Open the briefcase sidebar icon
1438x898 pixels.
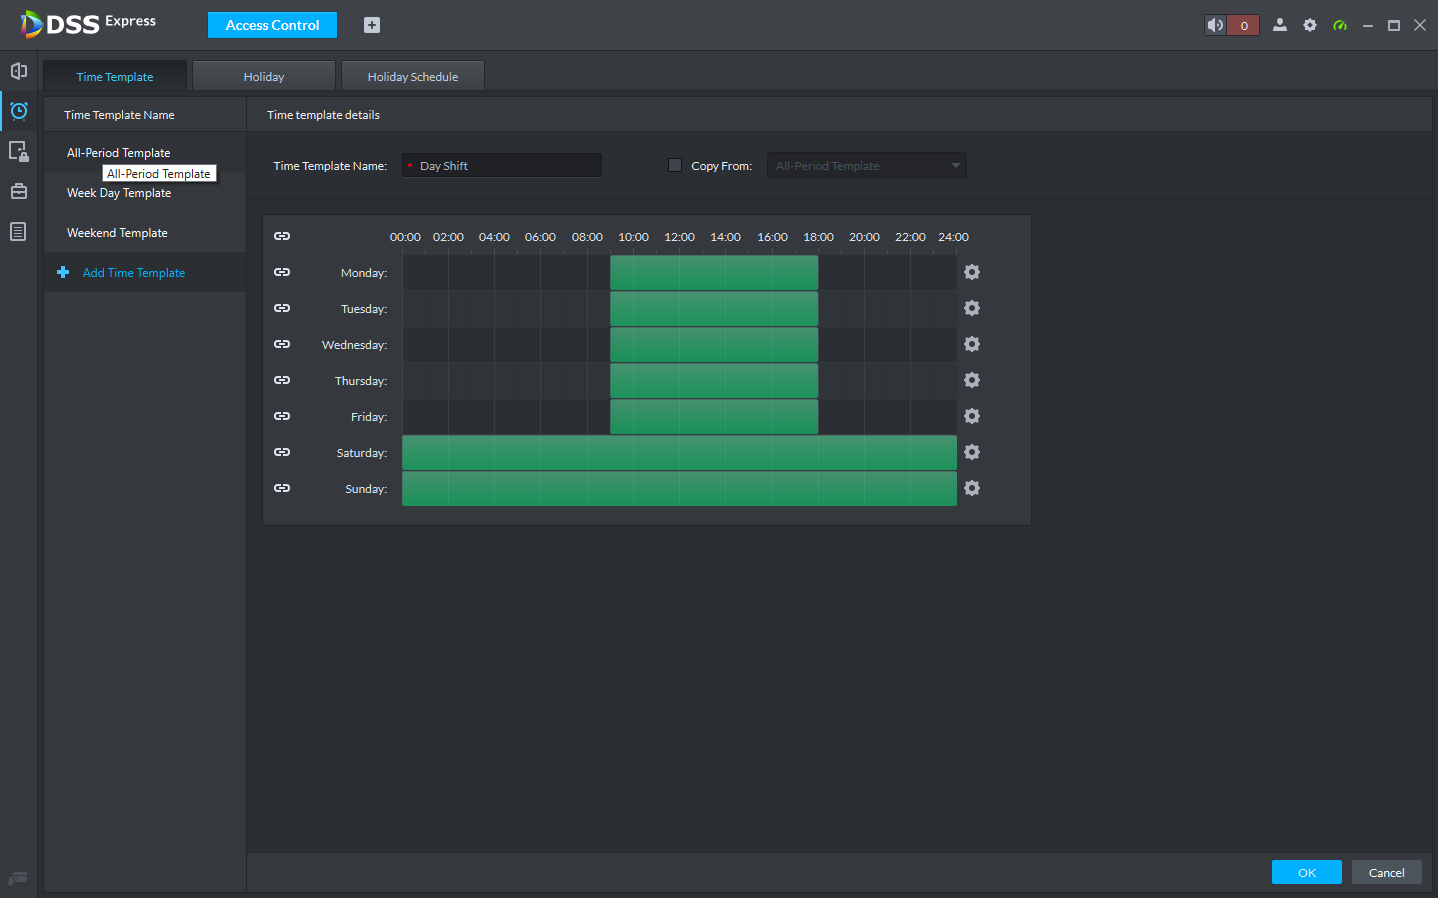pyautogui.click(x=18, y=191)
